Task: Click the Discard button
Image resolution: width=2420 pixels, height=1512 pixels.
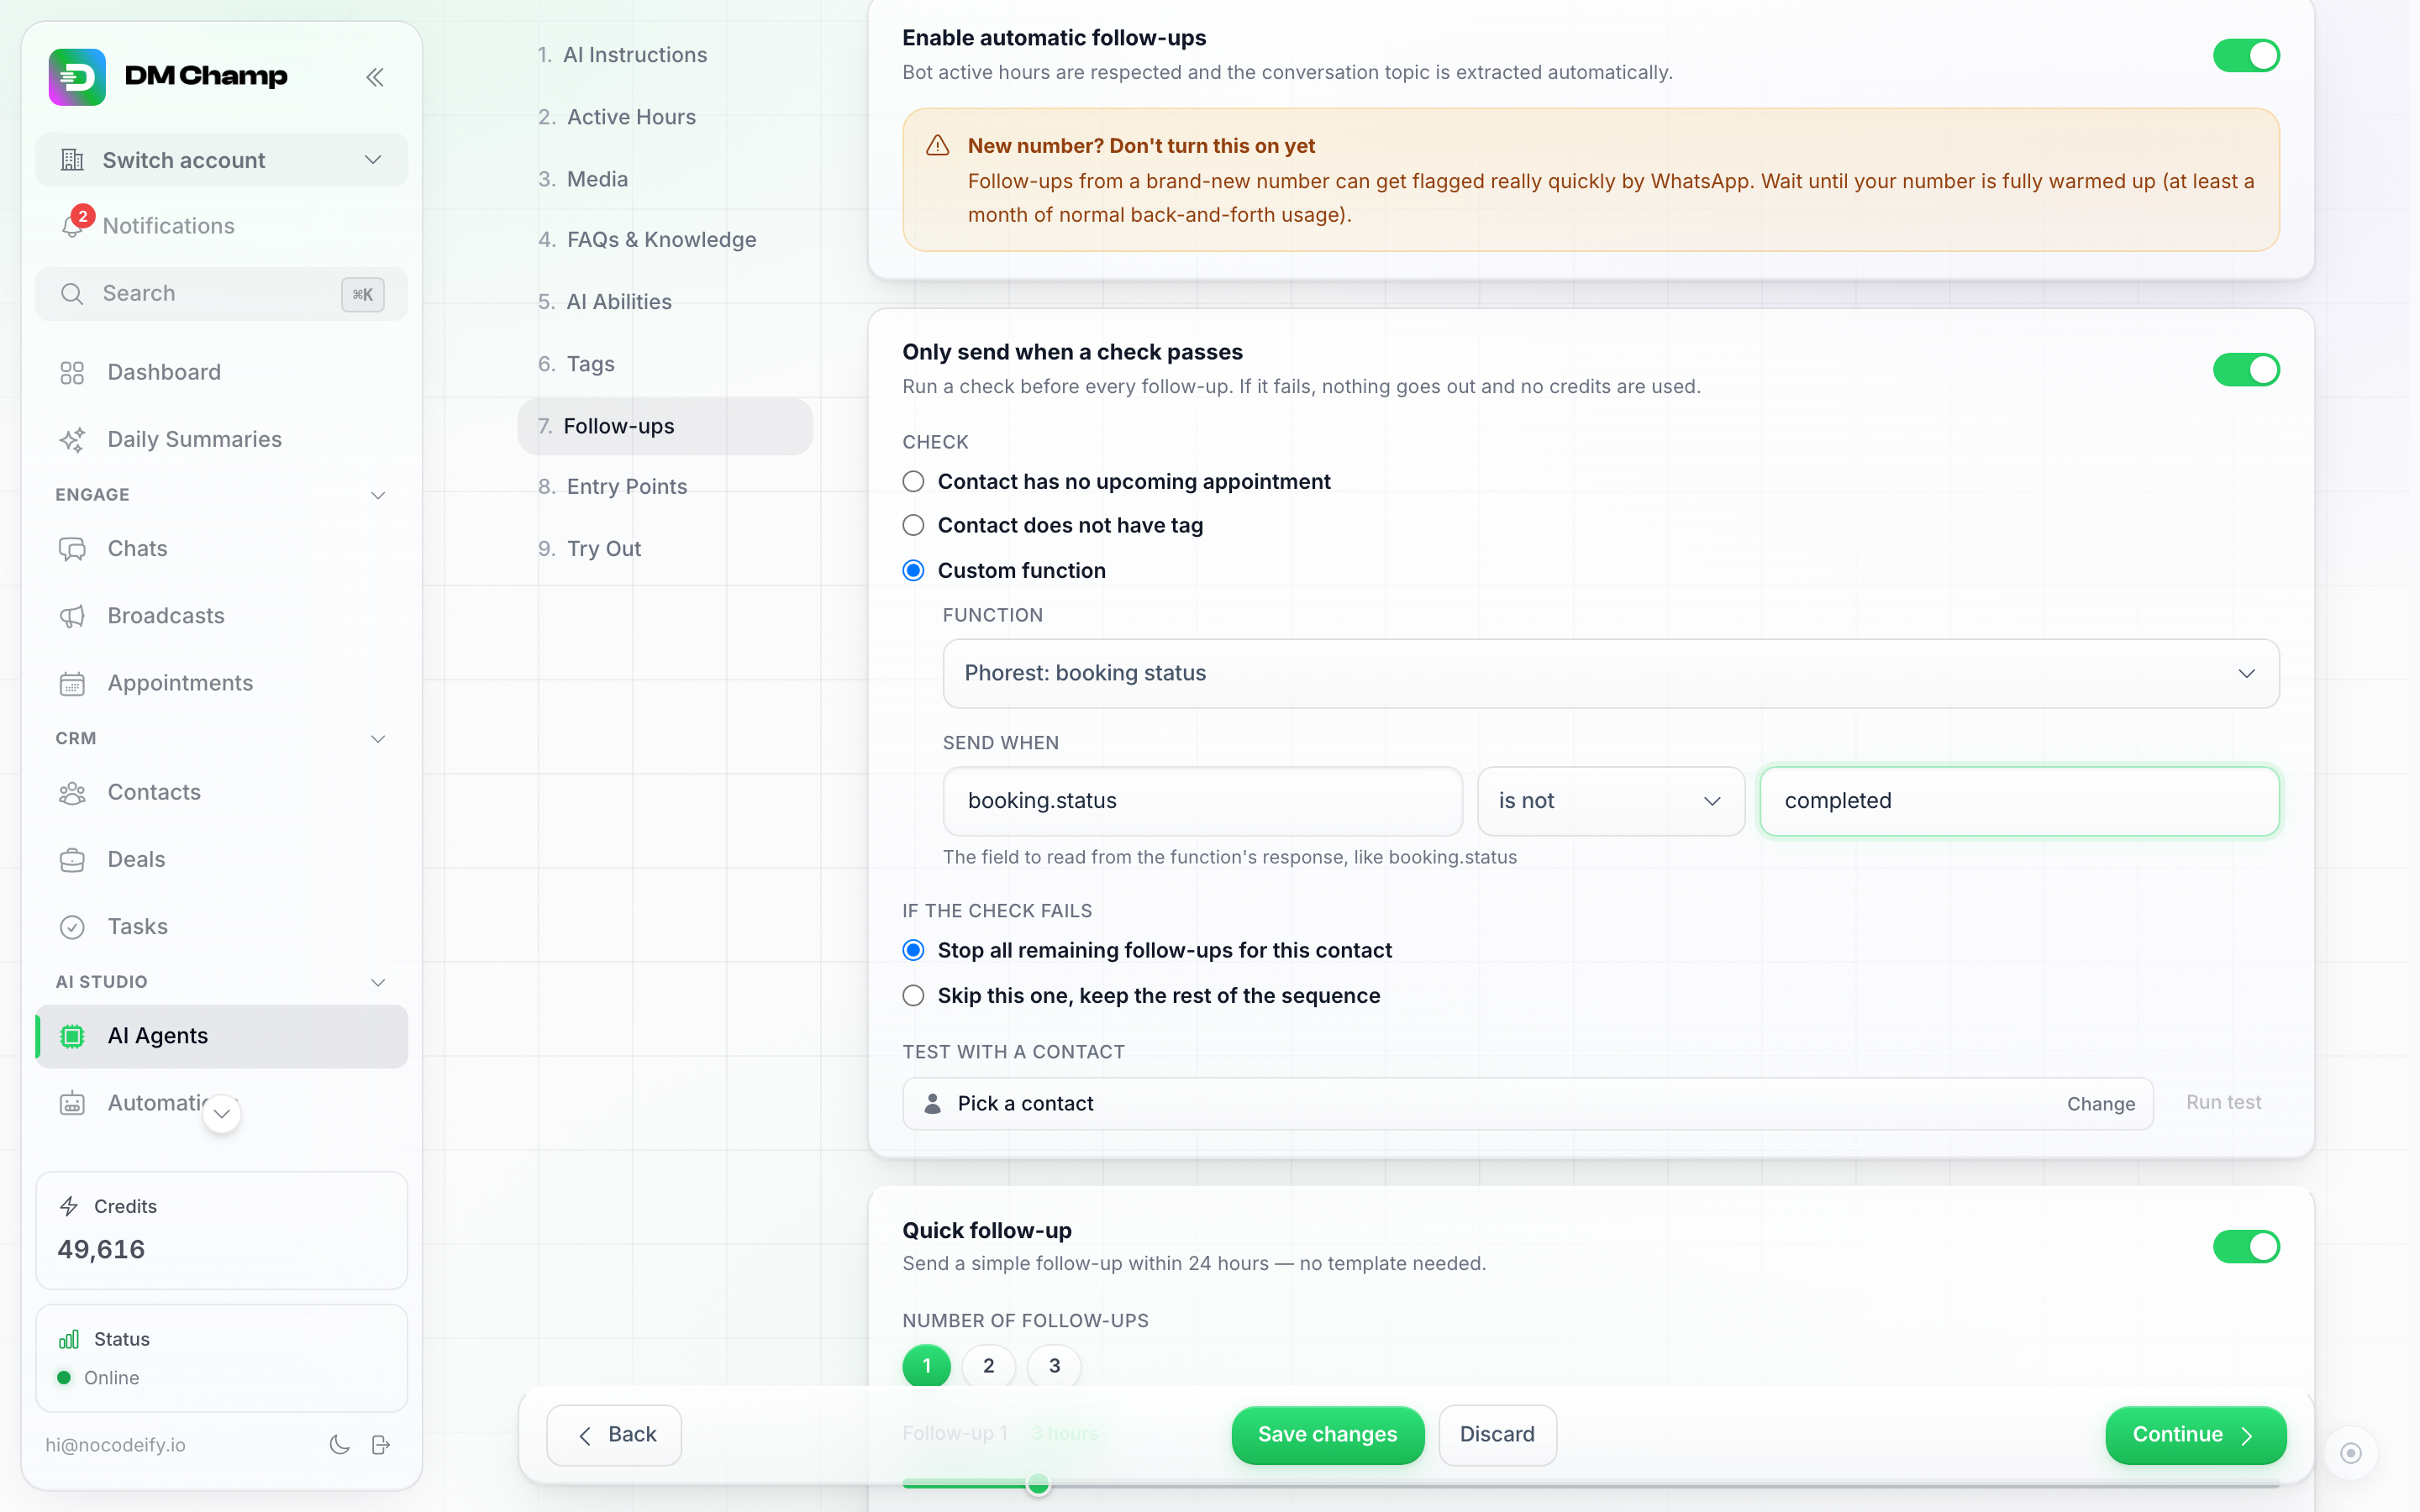Action: pyautogui.click(x=1497, y=1434)
